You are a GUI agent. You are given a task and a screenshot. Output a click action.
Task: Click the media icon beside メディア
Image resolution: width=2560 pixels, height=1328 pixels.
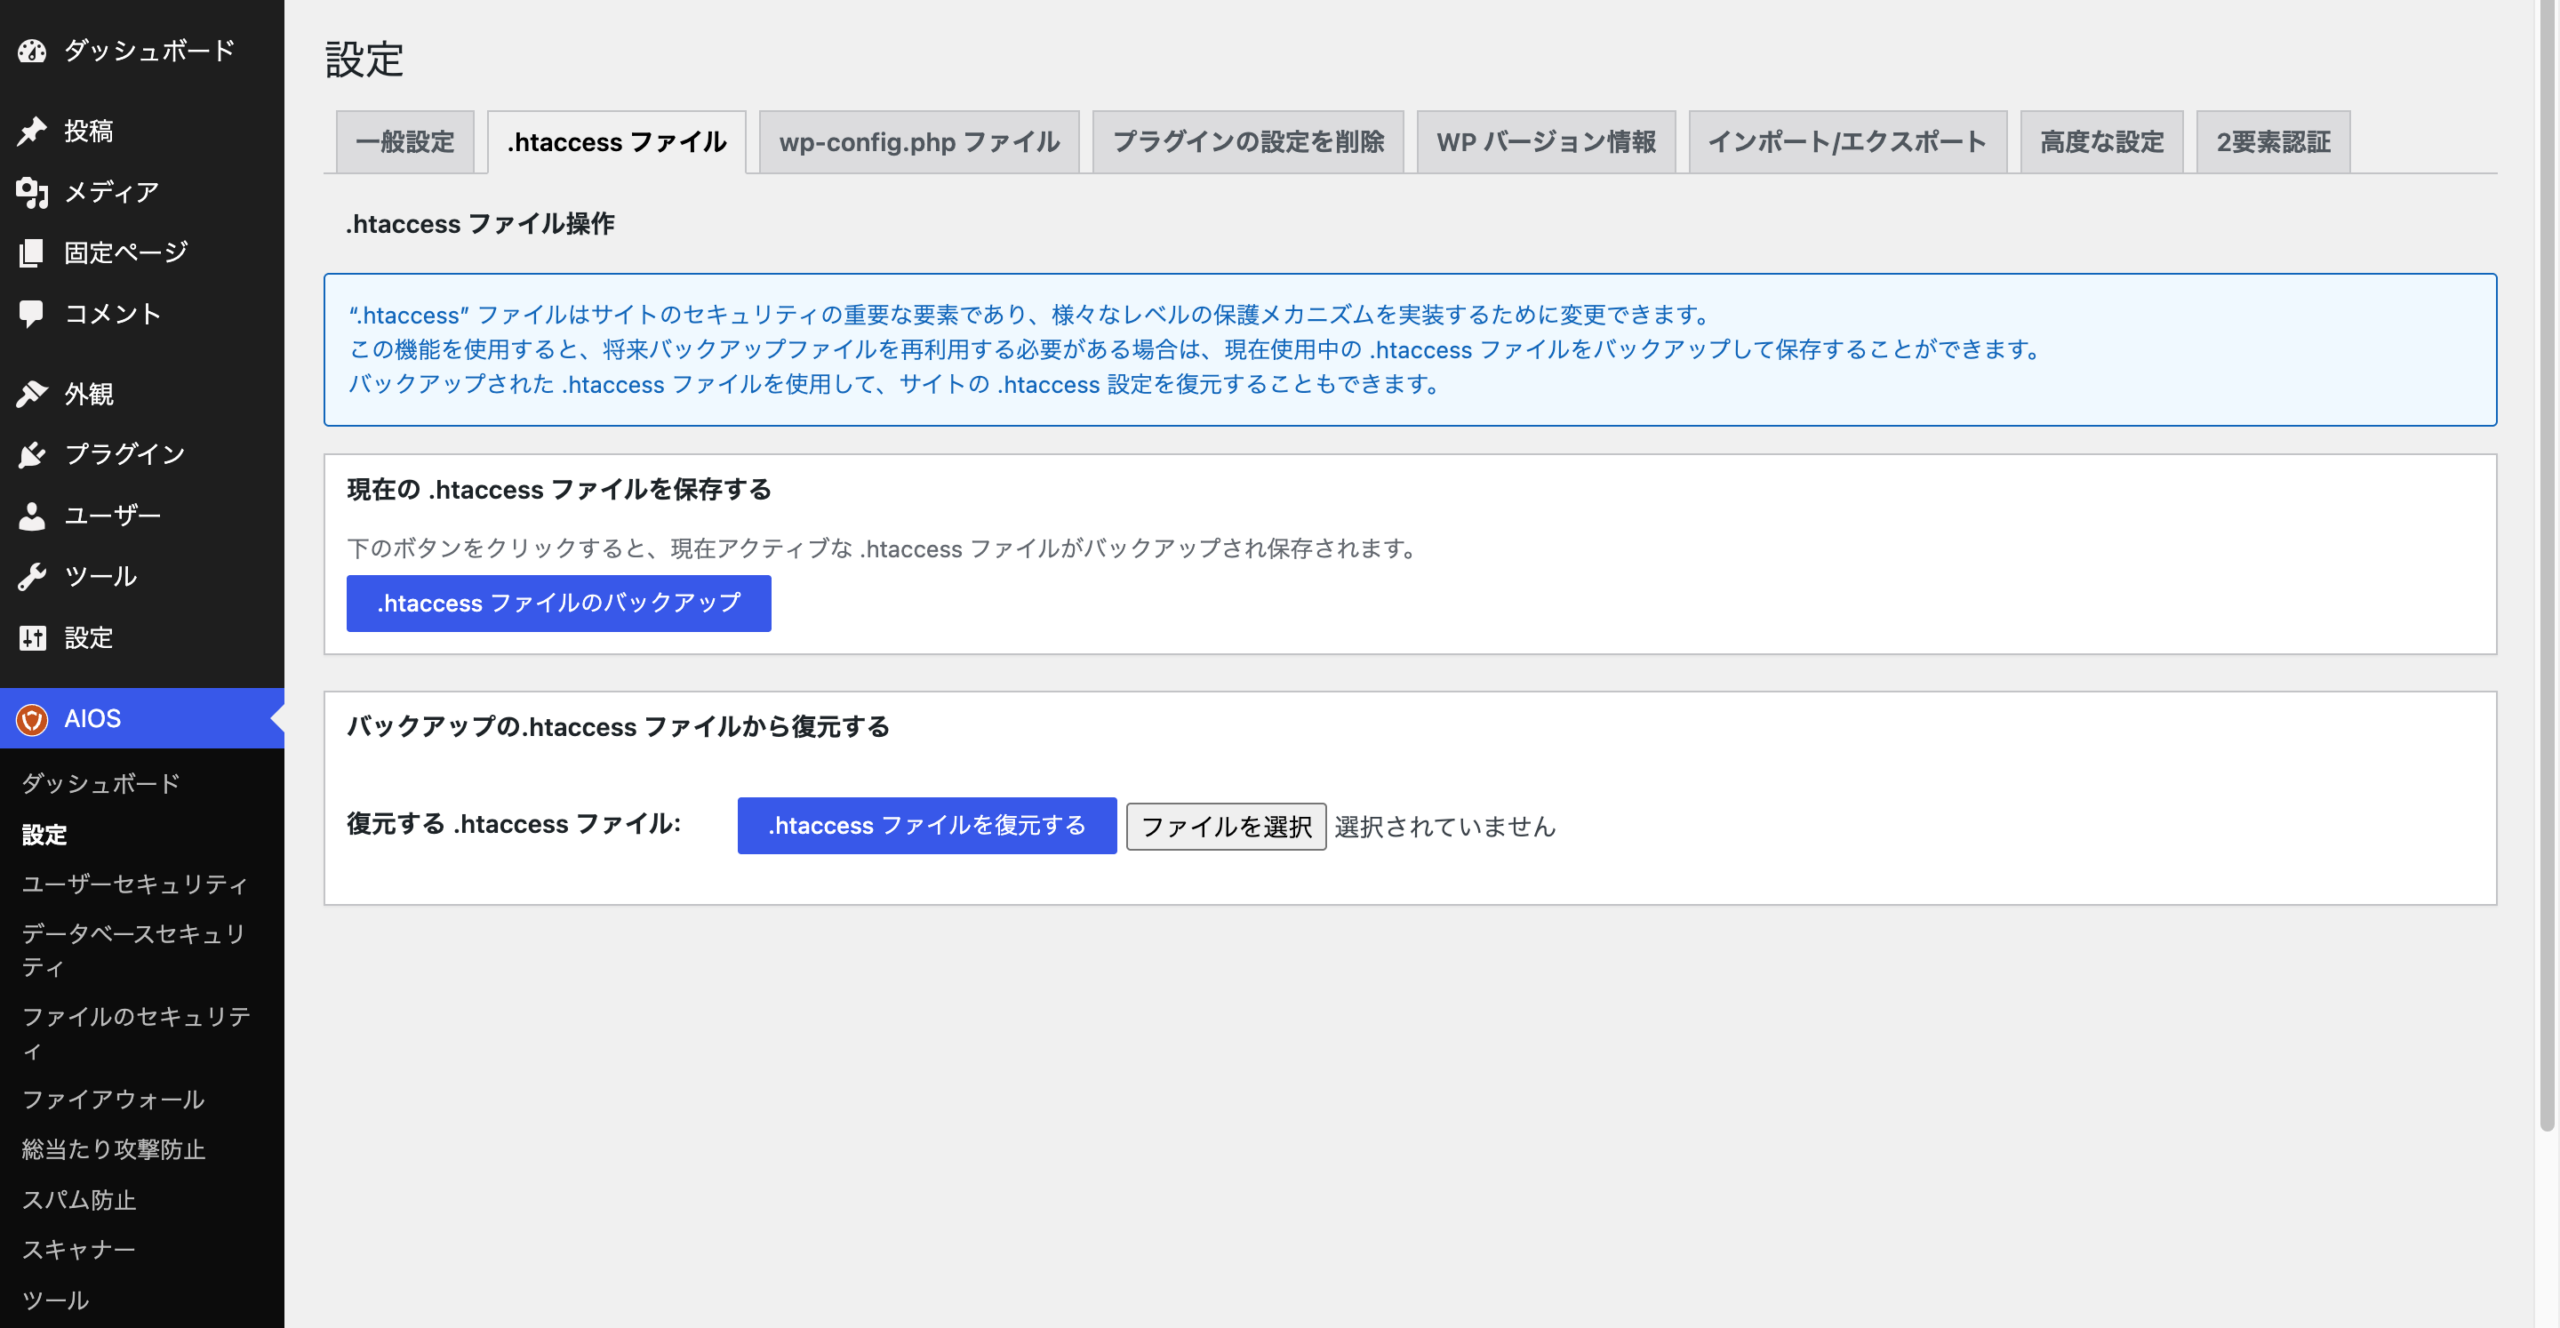point(32,192)
